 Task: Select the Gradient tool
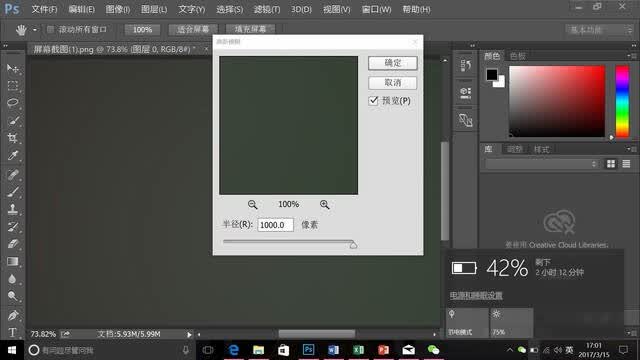click(13, 262)
